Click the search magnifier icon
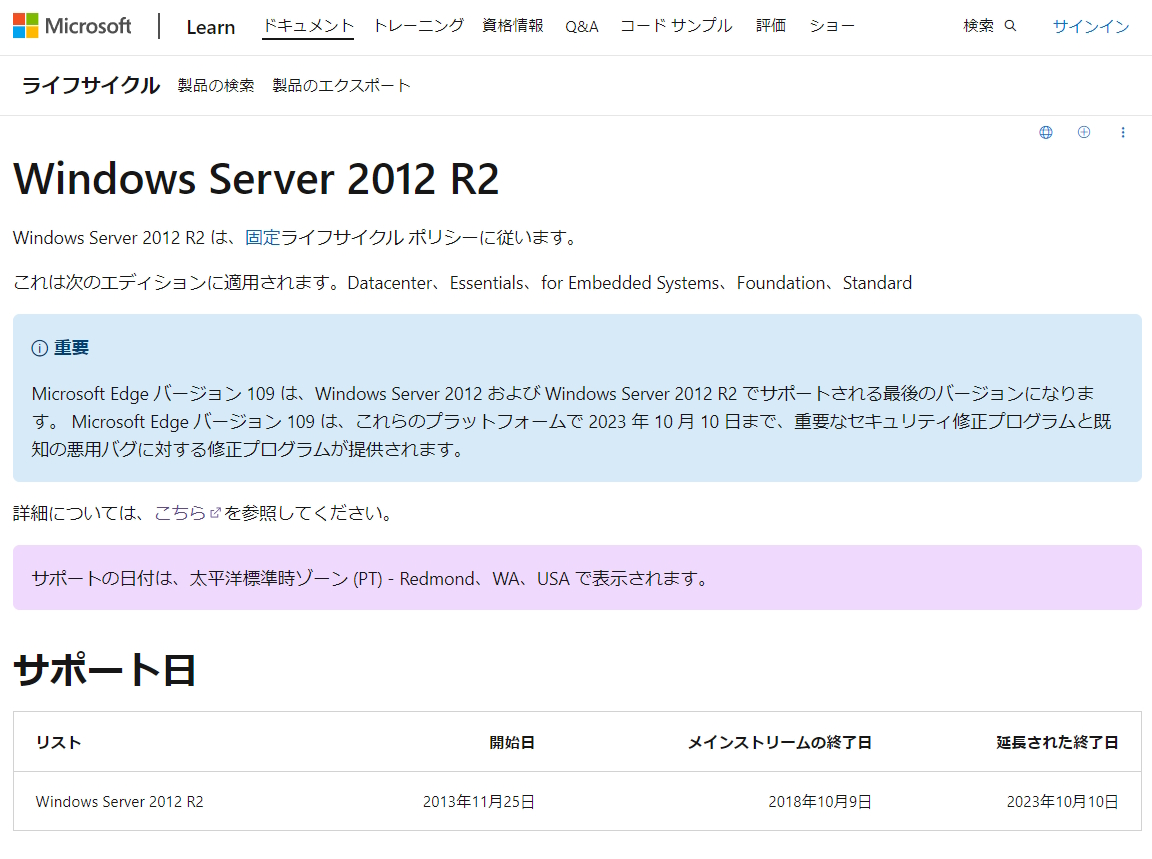 point(1010,25)
